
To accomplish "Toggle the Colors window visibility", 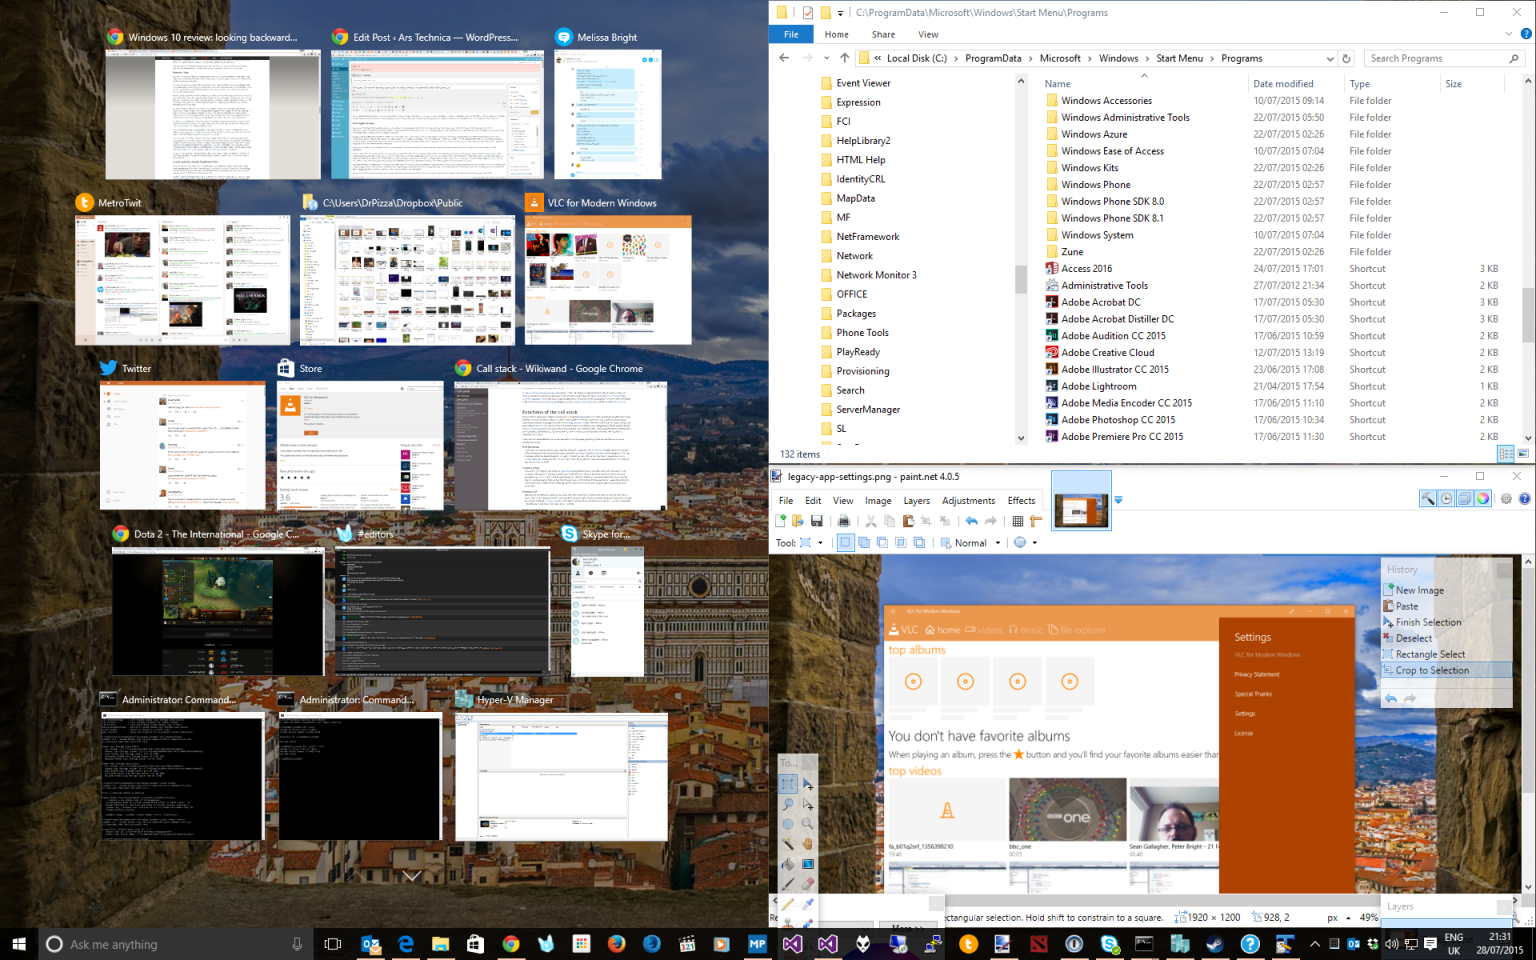I will 1483,499.
